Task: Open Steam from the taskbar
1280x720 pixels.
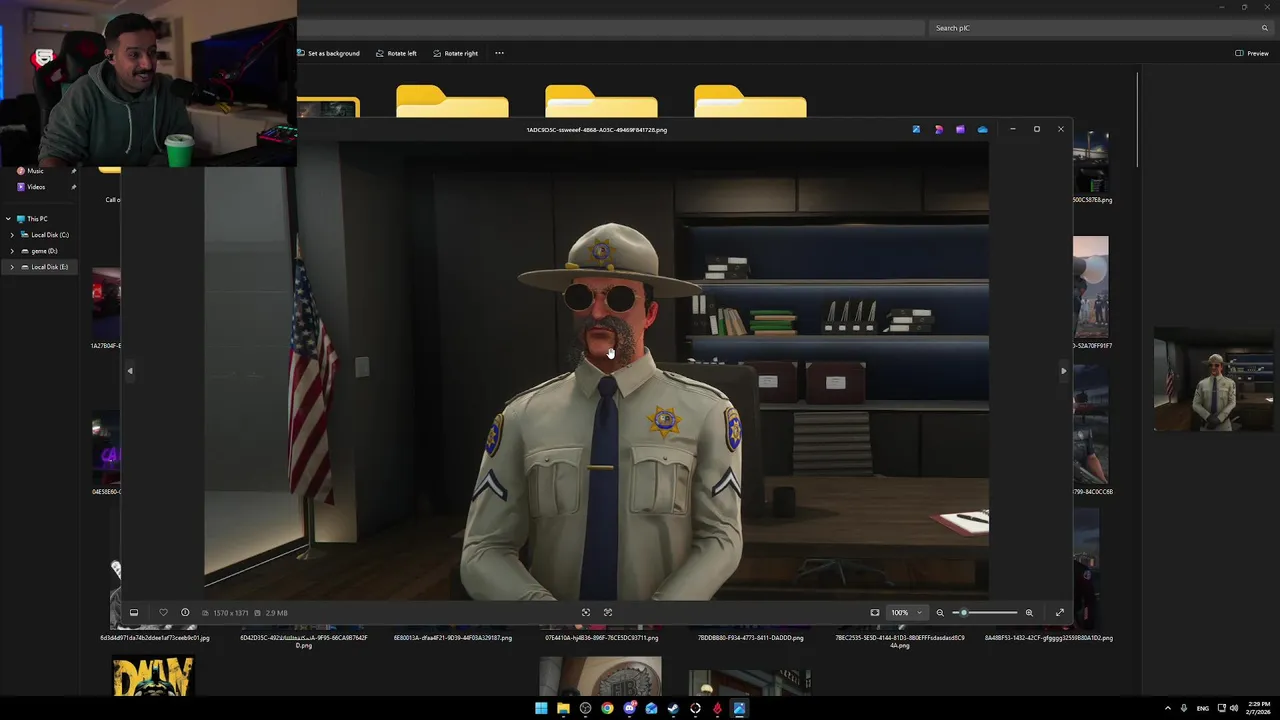Action: click(673, 708)
